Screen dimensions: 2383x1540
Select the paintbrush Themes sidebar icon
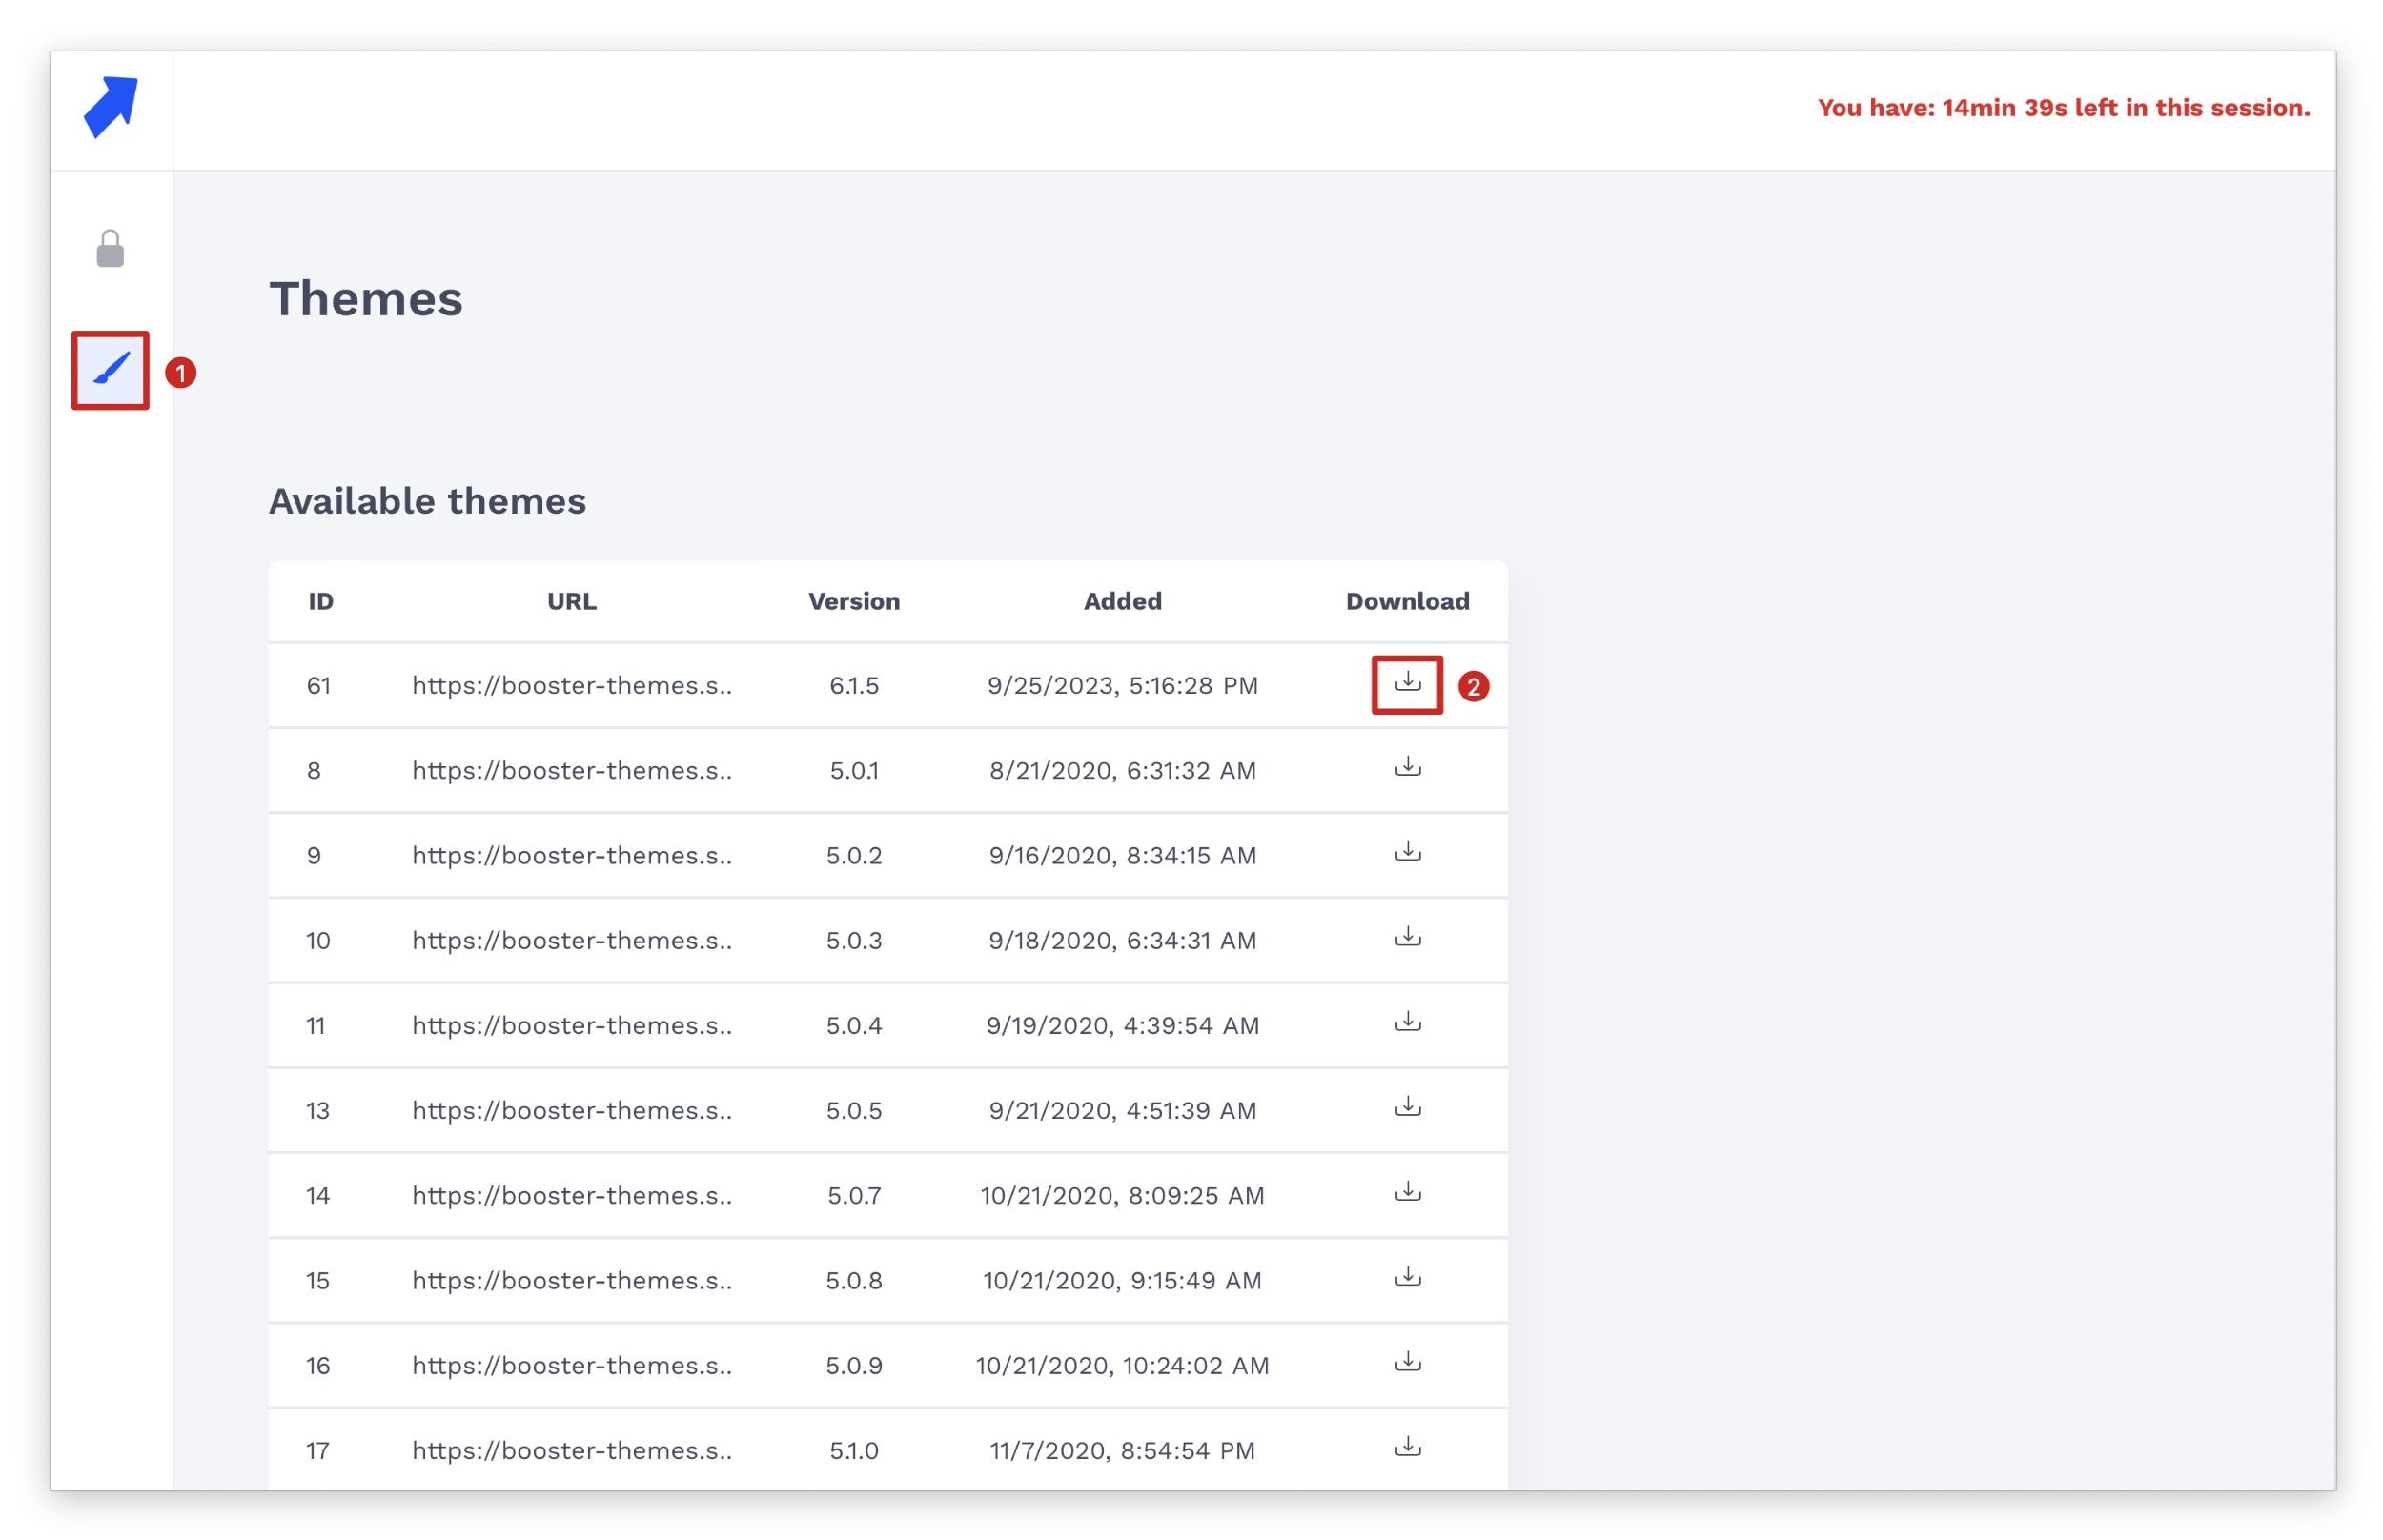click(x=110, y=370)
